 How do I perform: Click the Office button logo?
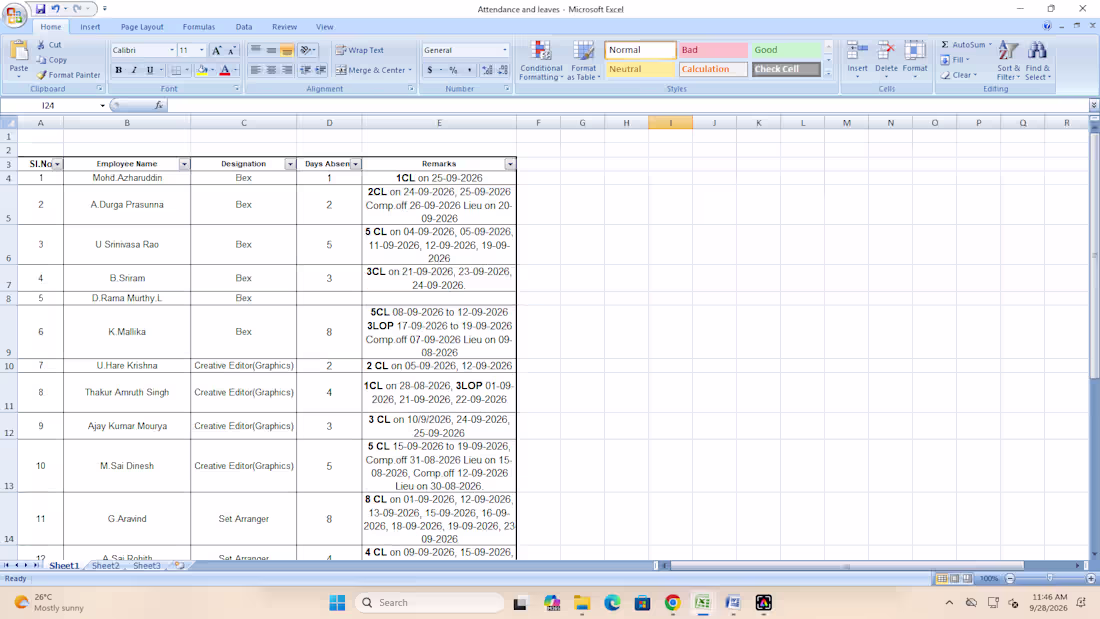(x=14, y=15)
